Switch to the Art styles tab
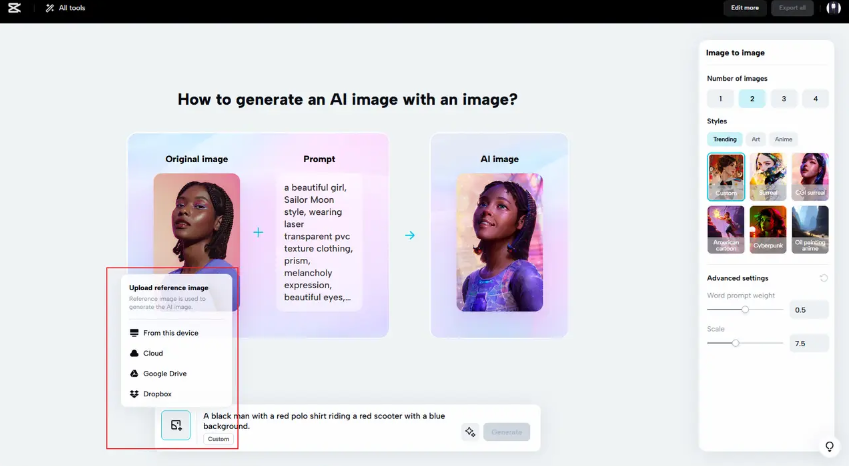The height and width of the screenshot is (466, 849). pos(755,139)
